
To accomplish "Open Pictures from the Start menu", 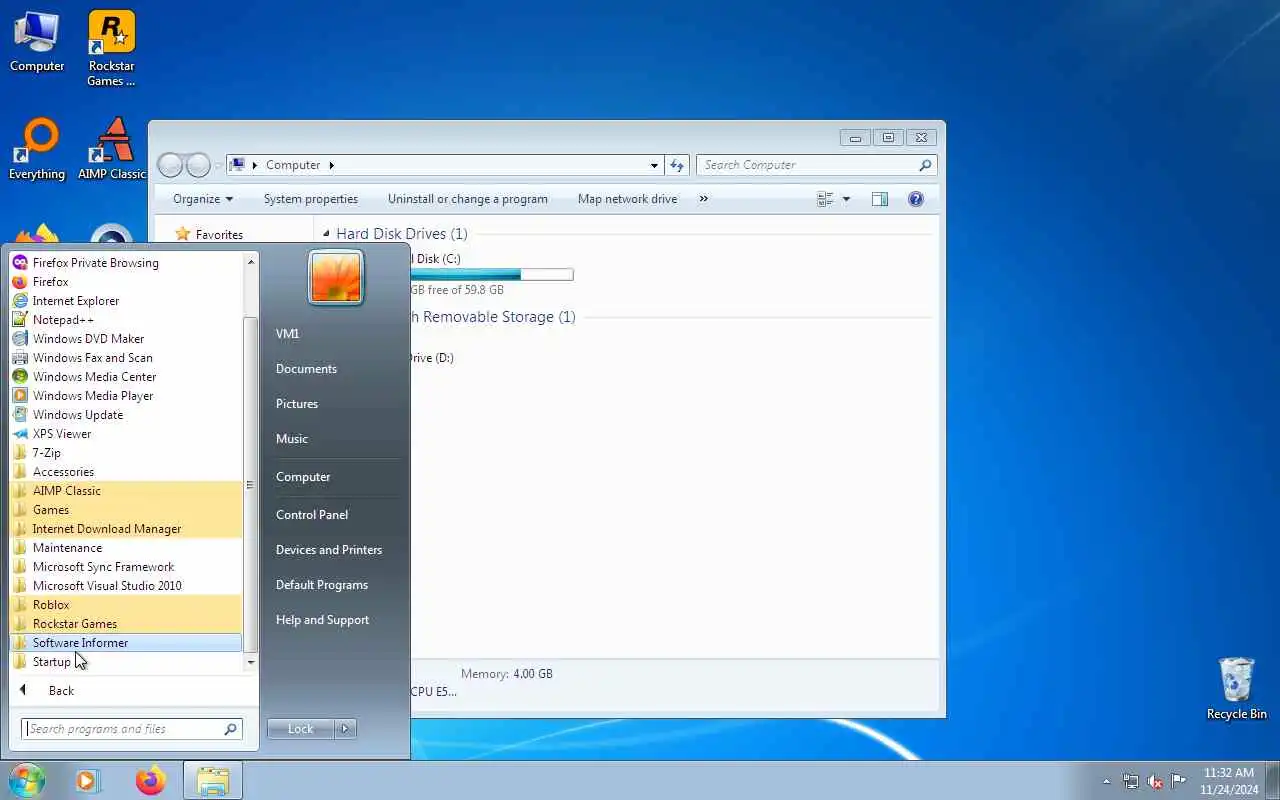I will click(297, 404).
